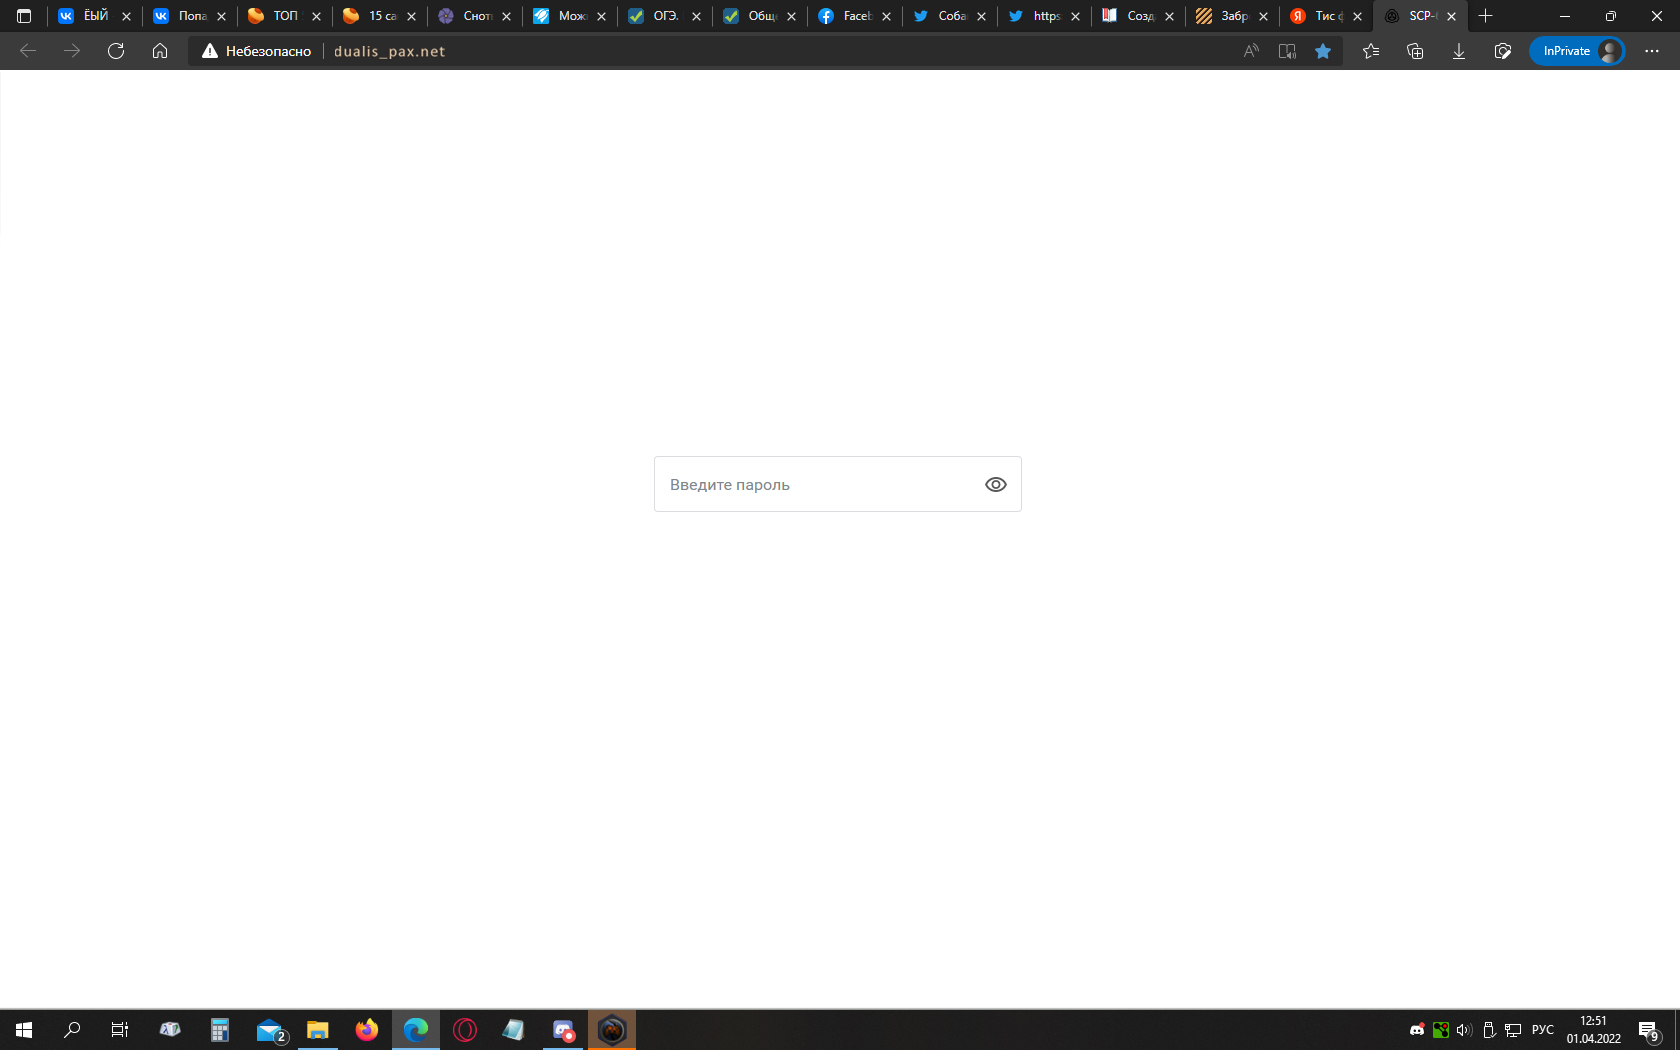Open the Mail app taskbar icon
1680x1050 pixels.
[270, 1029]
